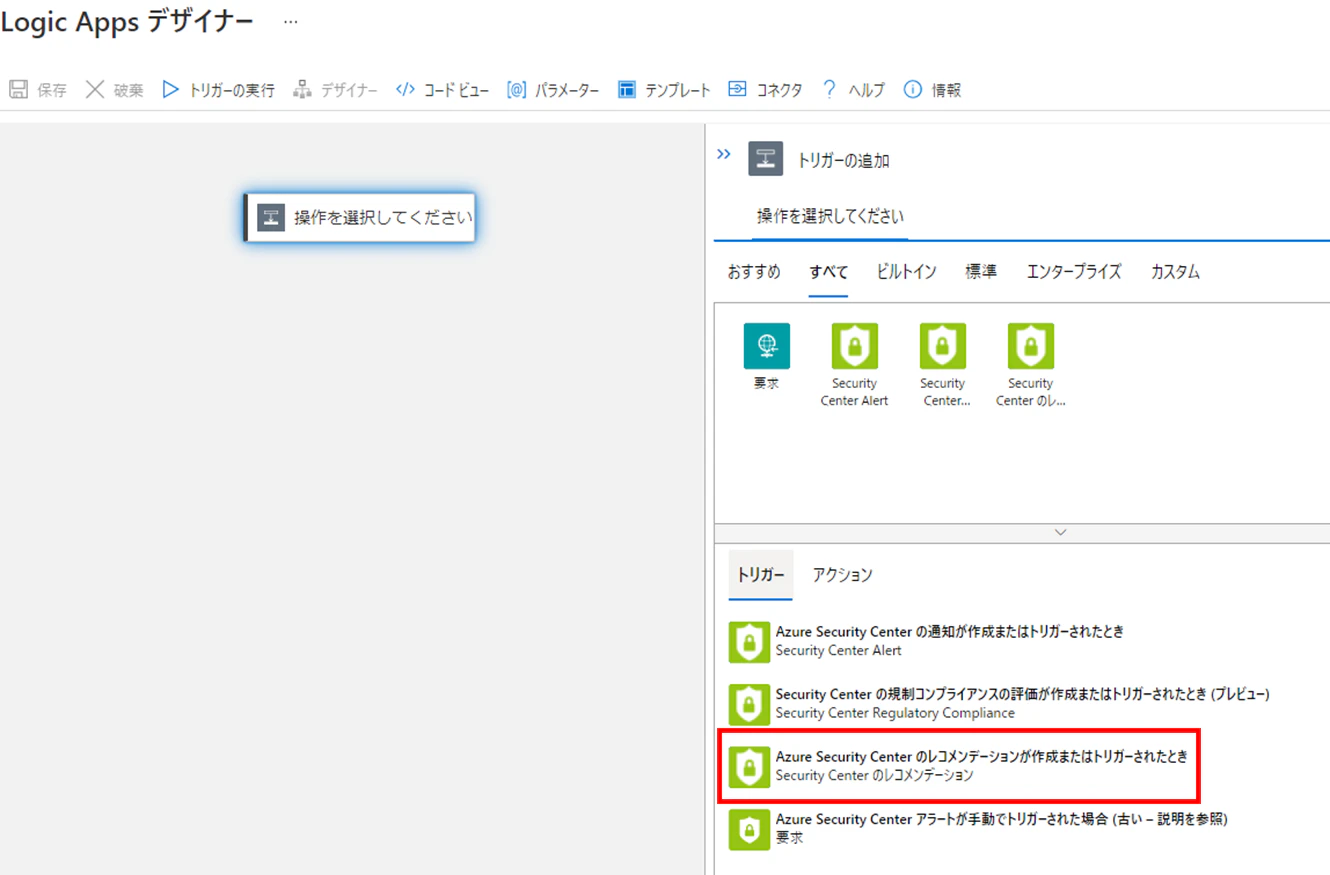The image size is (1330, 875).
Task: Collapse connector list with down chevron
Action: 1061,533
